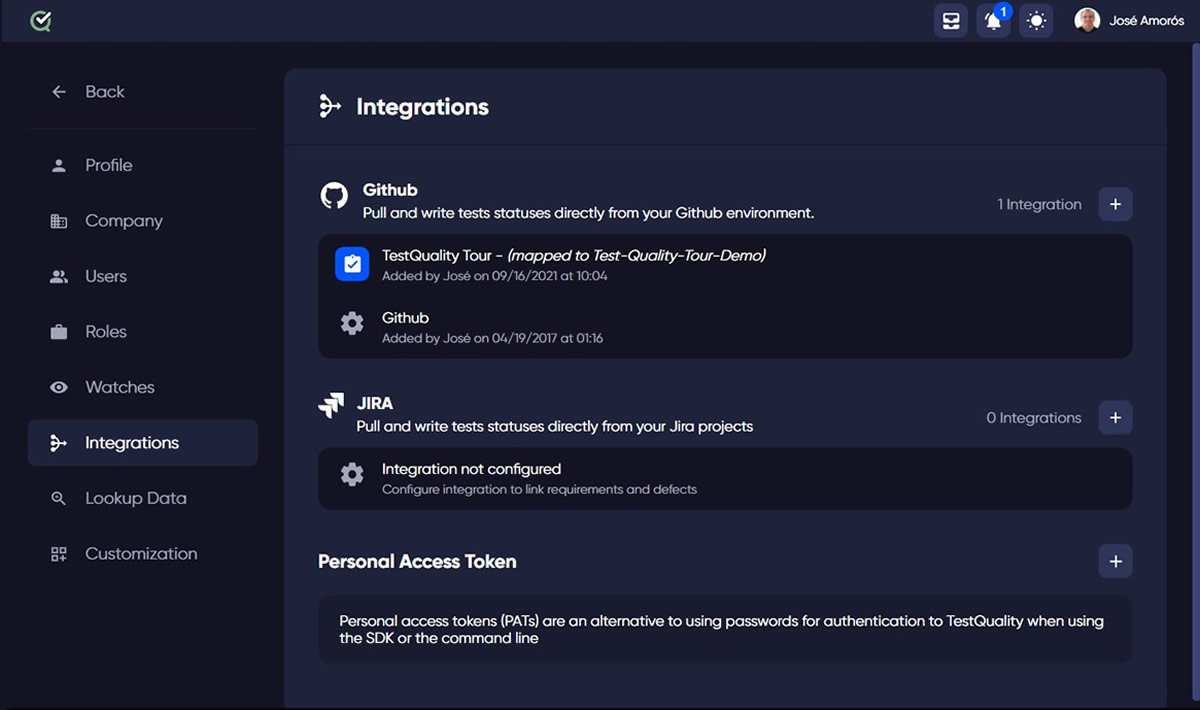The width and height of the screenshot is (1200, 710).
Task: Click the Github octocat logo
Action: pyautogui.click(x=334, y=195)
